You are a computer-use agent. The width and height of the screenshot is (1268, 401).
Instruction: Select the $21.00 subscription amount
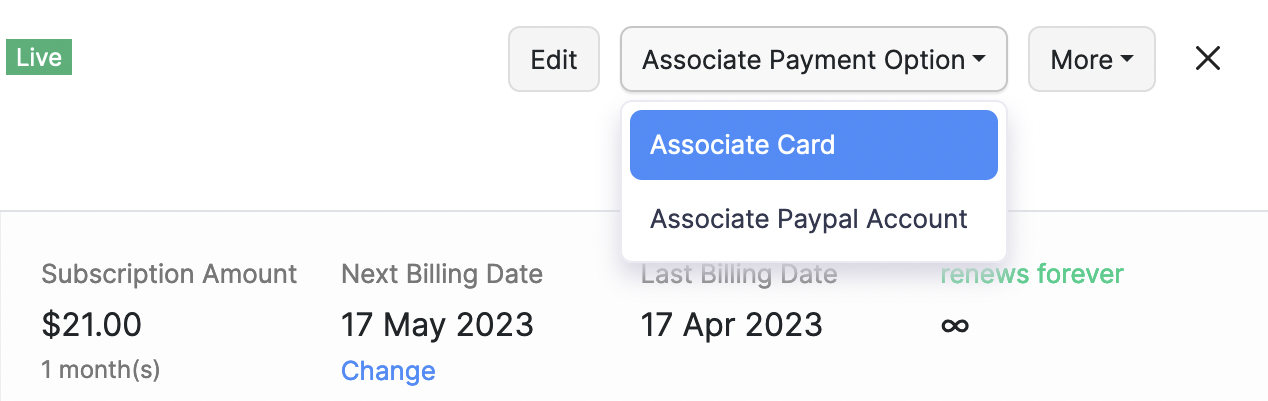pos(92,325)
